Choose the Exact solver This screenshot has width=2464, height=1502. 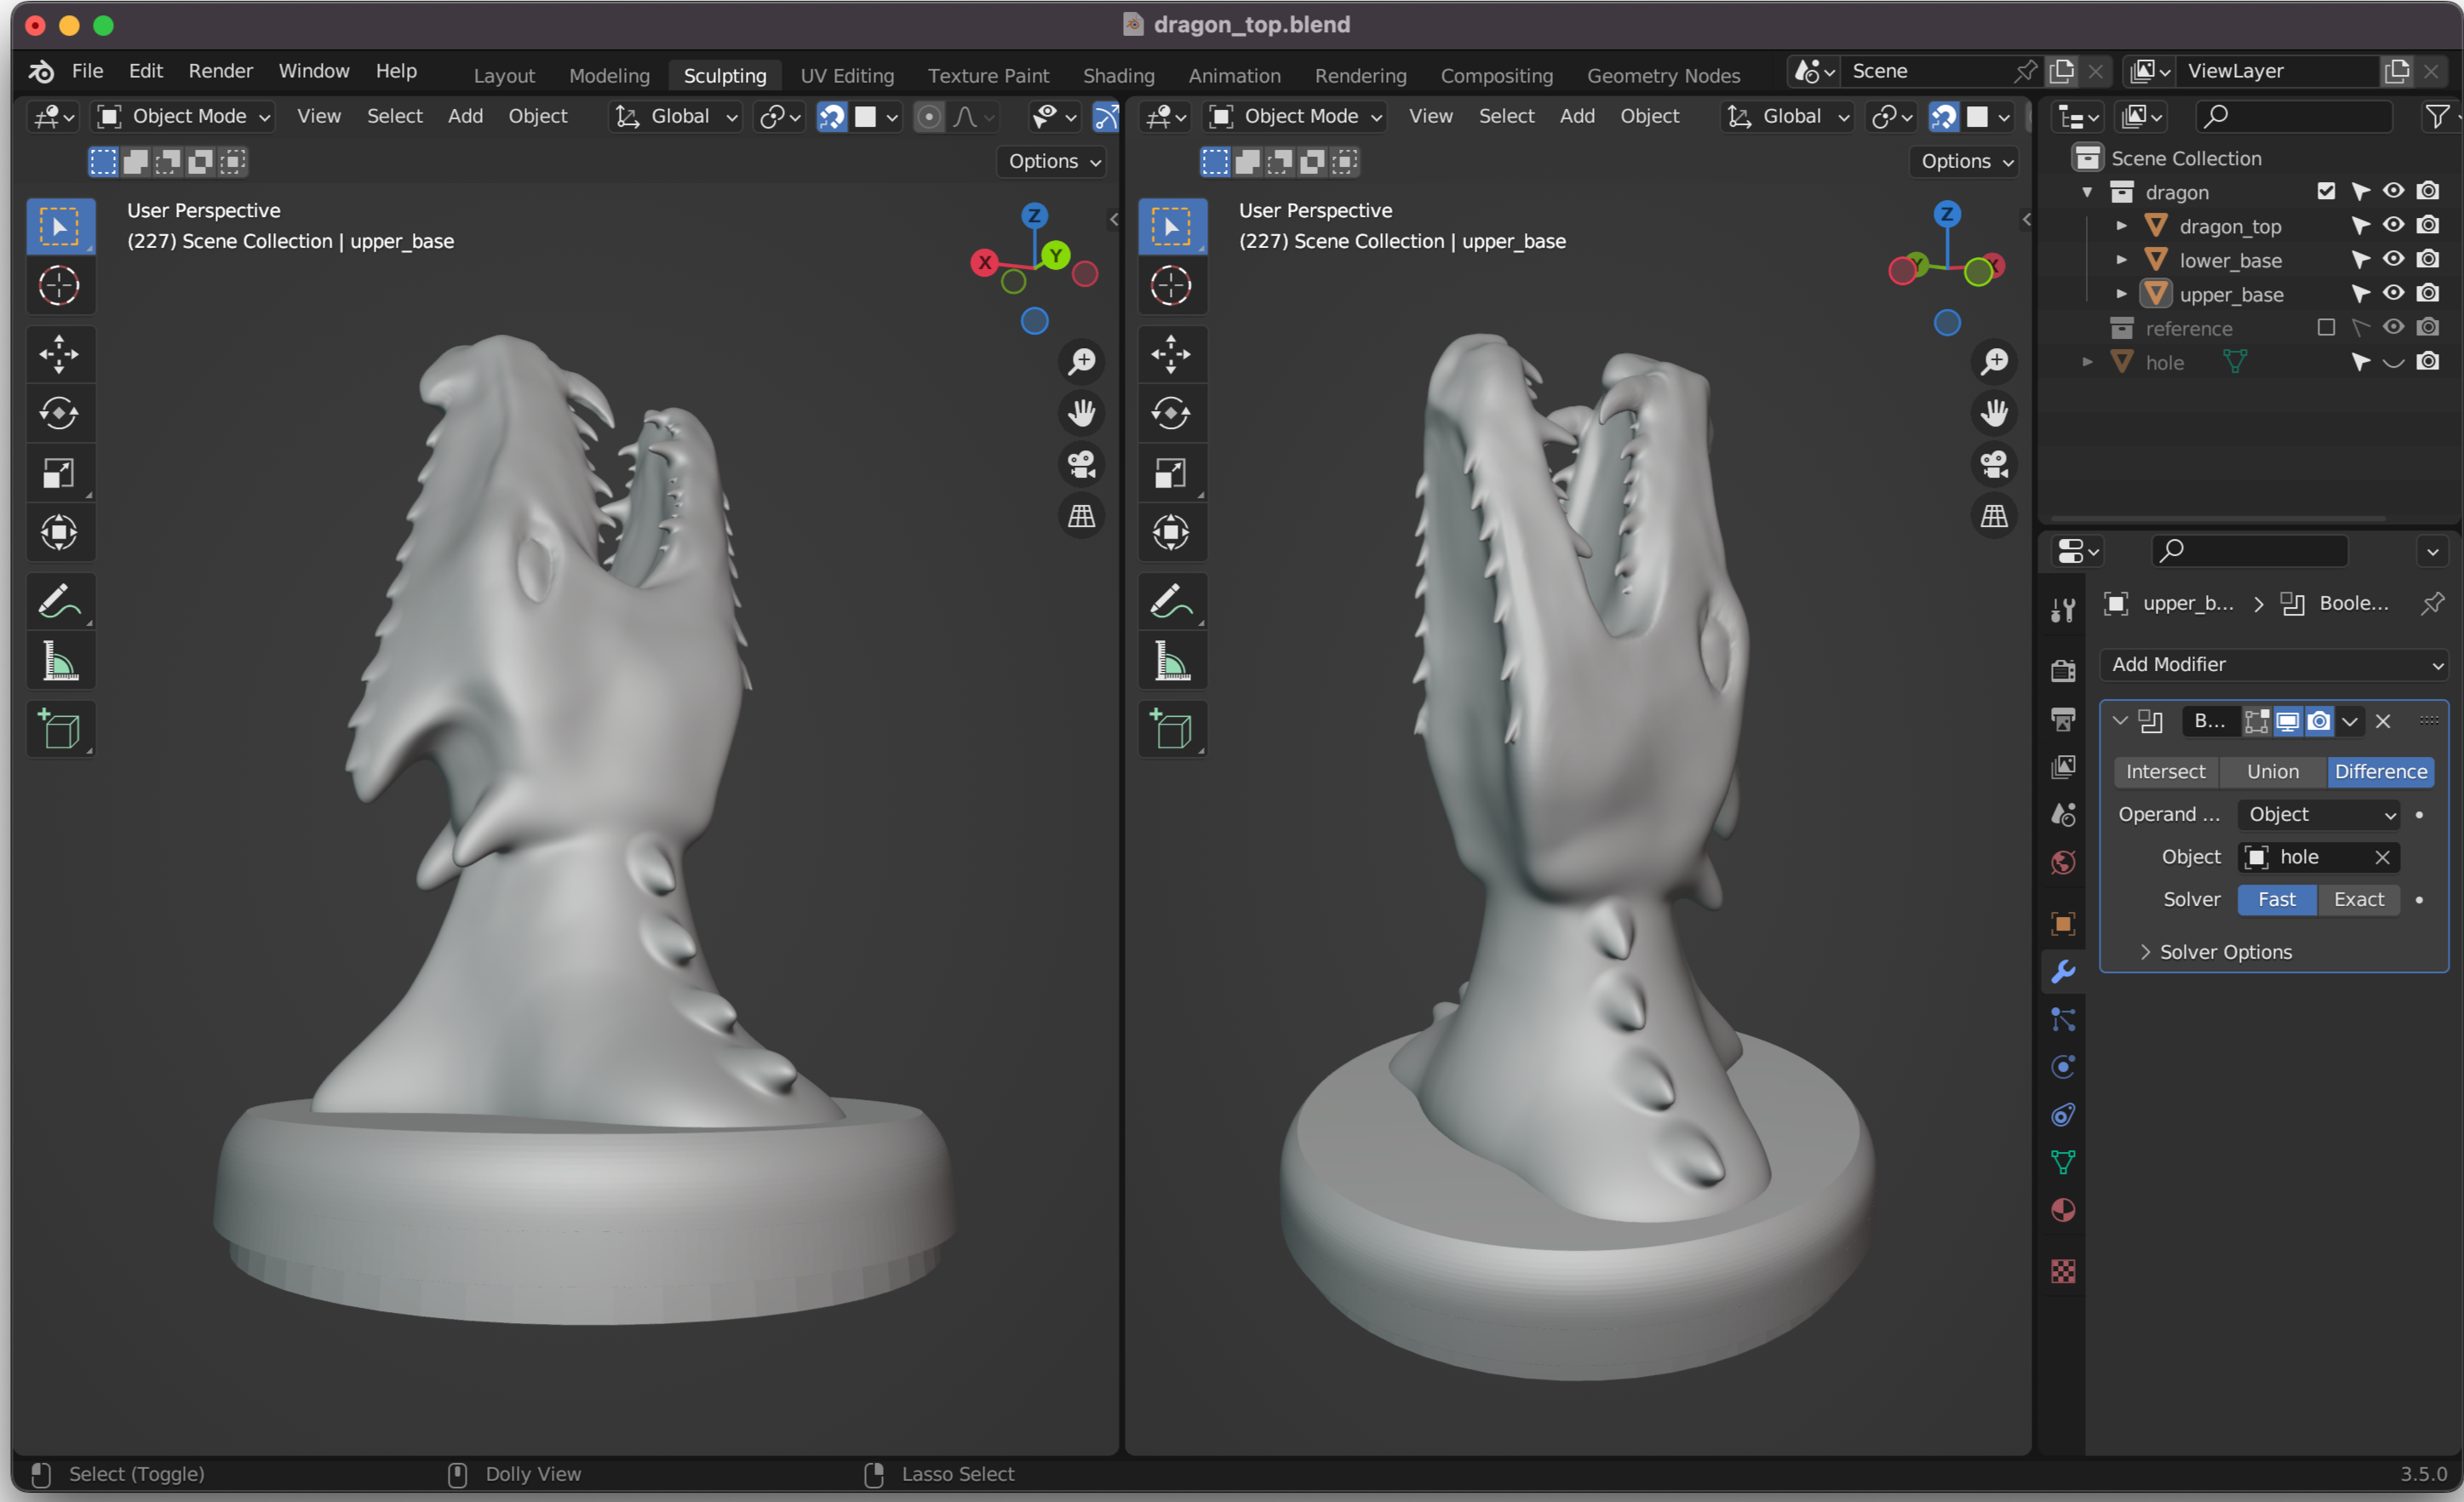(2359, 900)
